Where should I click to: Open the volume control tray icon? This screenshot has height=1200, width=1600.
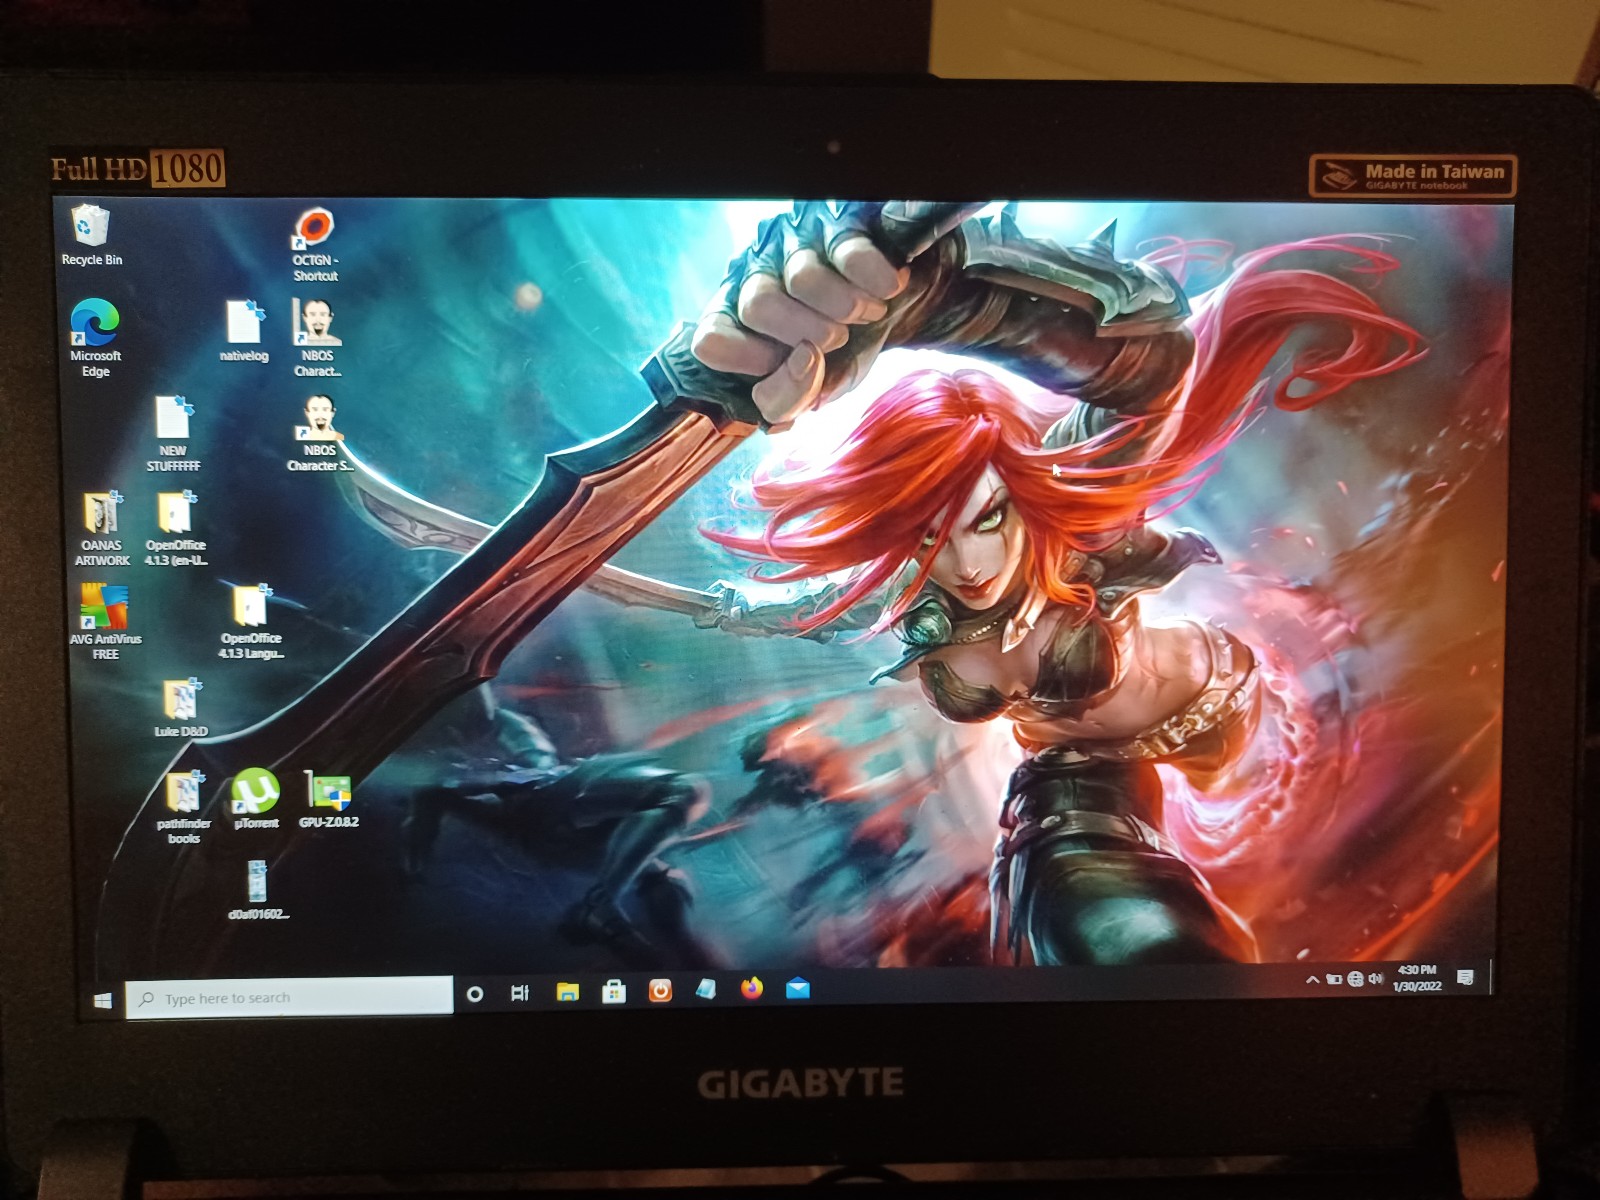[1375, 979]
